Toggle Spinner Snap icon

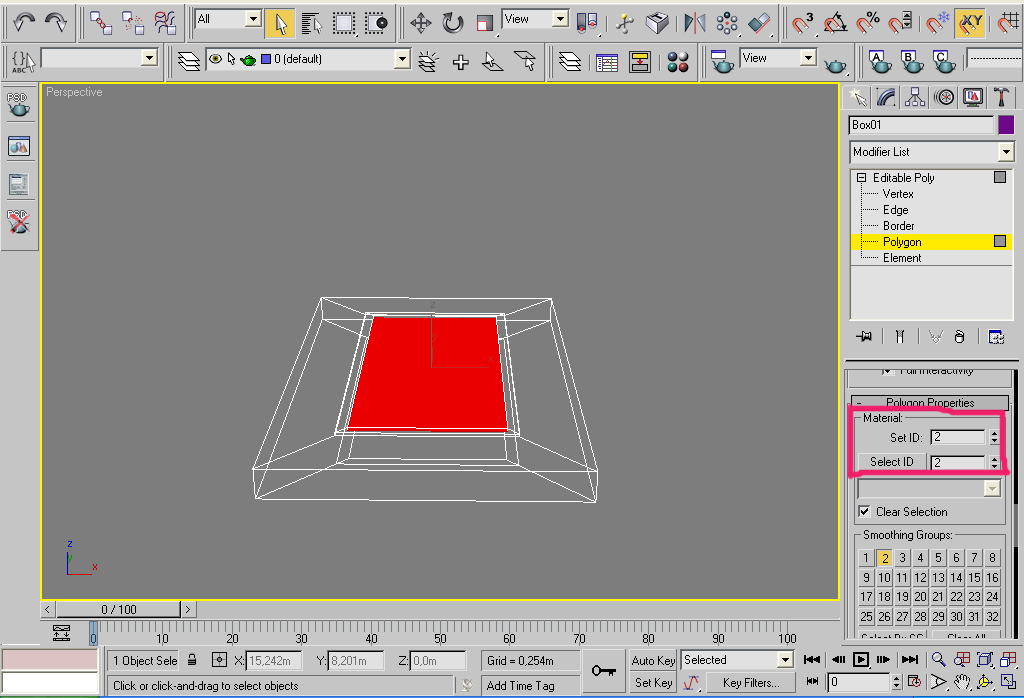[900, 24]
